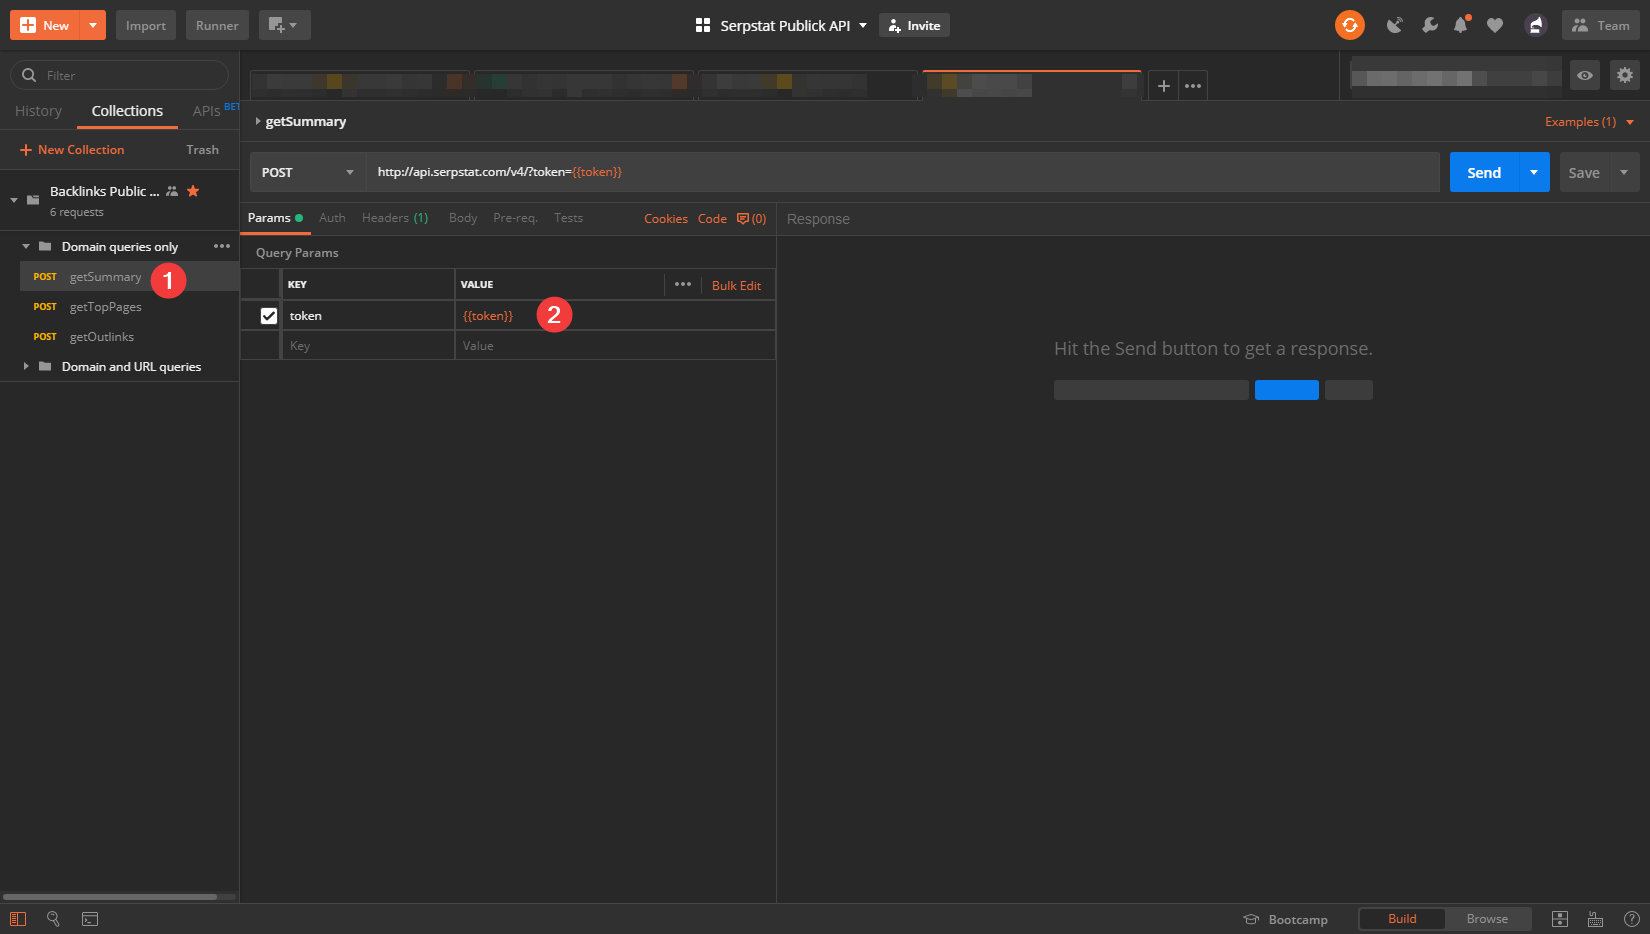The height and width of the screenshot is (934, 1650).
Task: Open the environment selector dropdown
Action: tap(1455, 76)
